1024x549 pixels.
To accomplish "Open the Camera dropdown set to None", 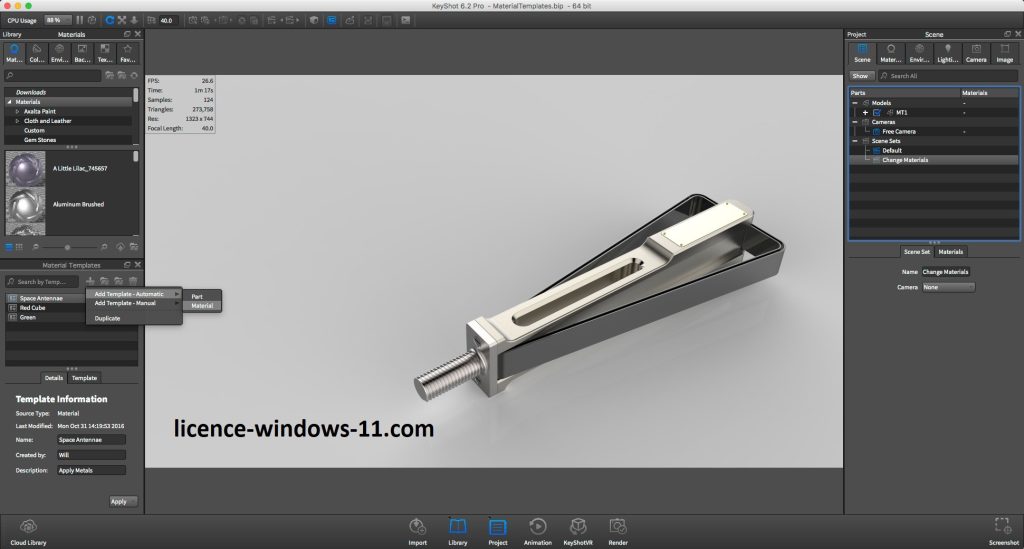I will coord(948,287).
